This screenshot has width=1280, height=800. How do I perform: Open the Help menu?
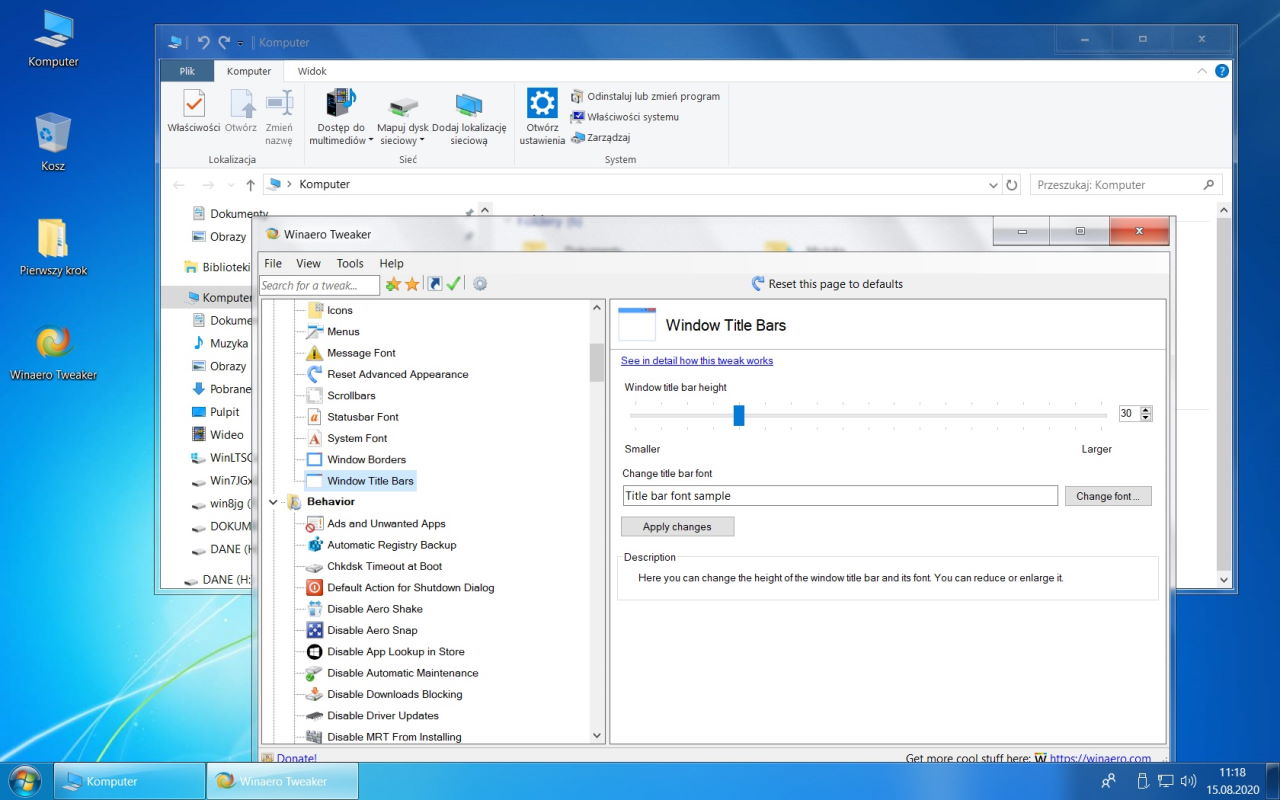[391, 263]
